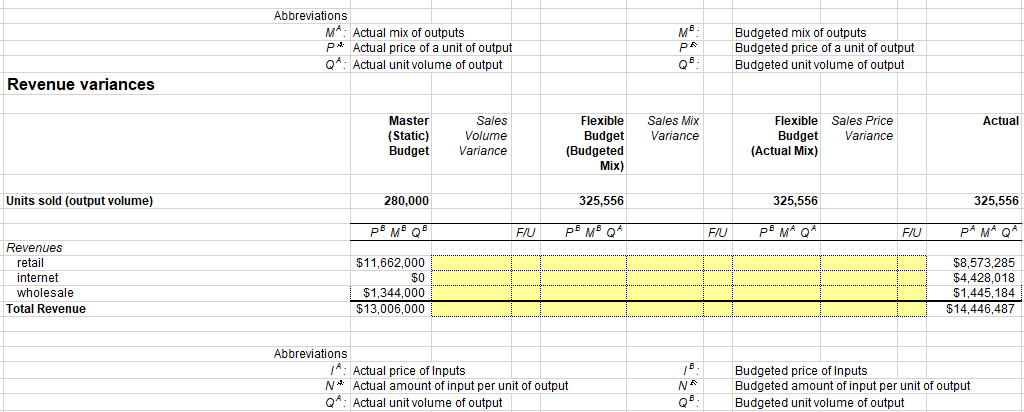Select the $11,662,000 retail budget cell
Image resolution: width=1024 pixels, height=412 pixels.
pyautogui.click(x=391, y=263)
